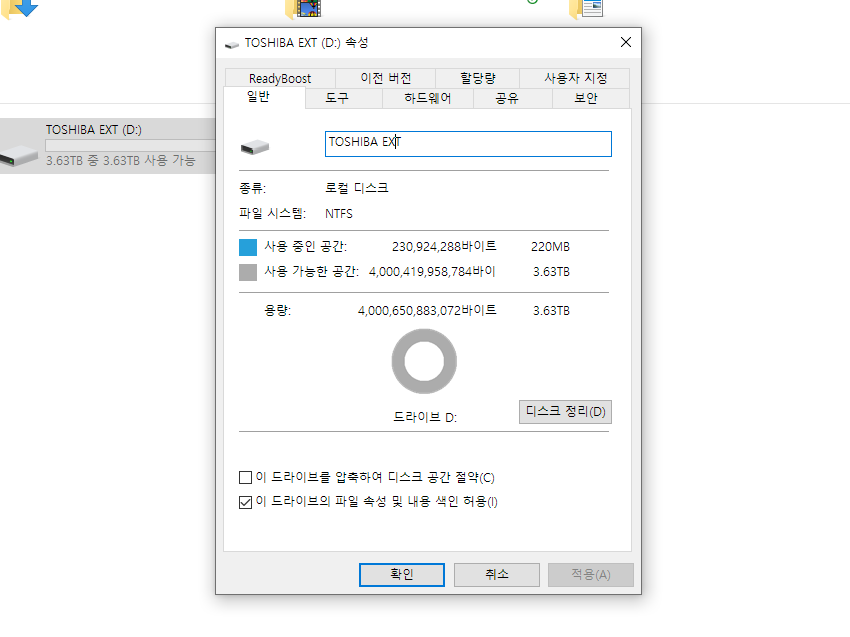850x637 pixels.
Task: Click the 4,000,650,883,072바이트 capacity value
Action: (x=427, y=311)
